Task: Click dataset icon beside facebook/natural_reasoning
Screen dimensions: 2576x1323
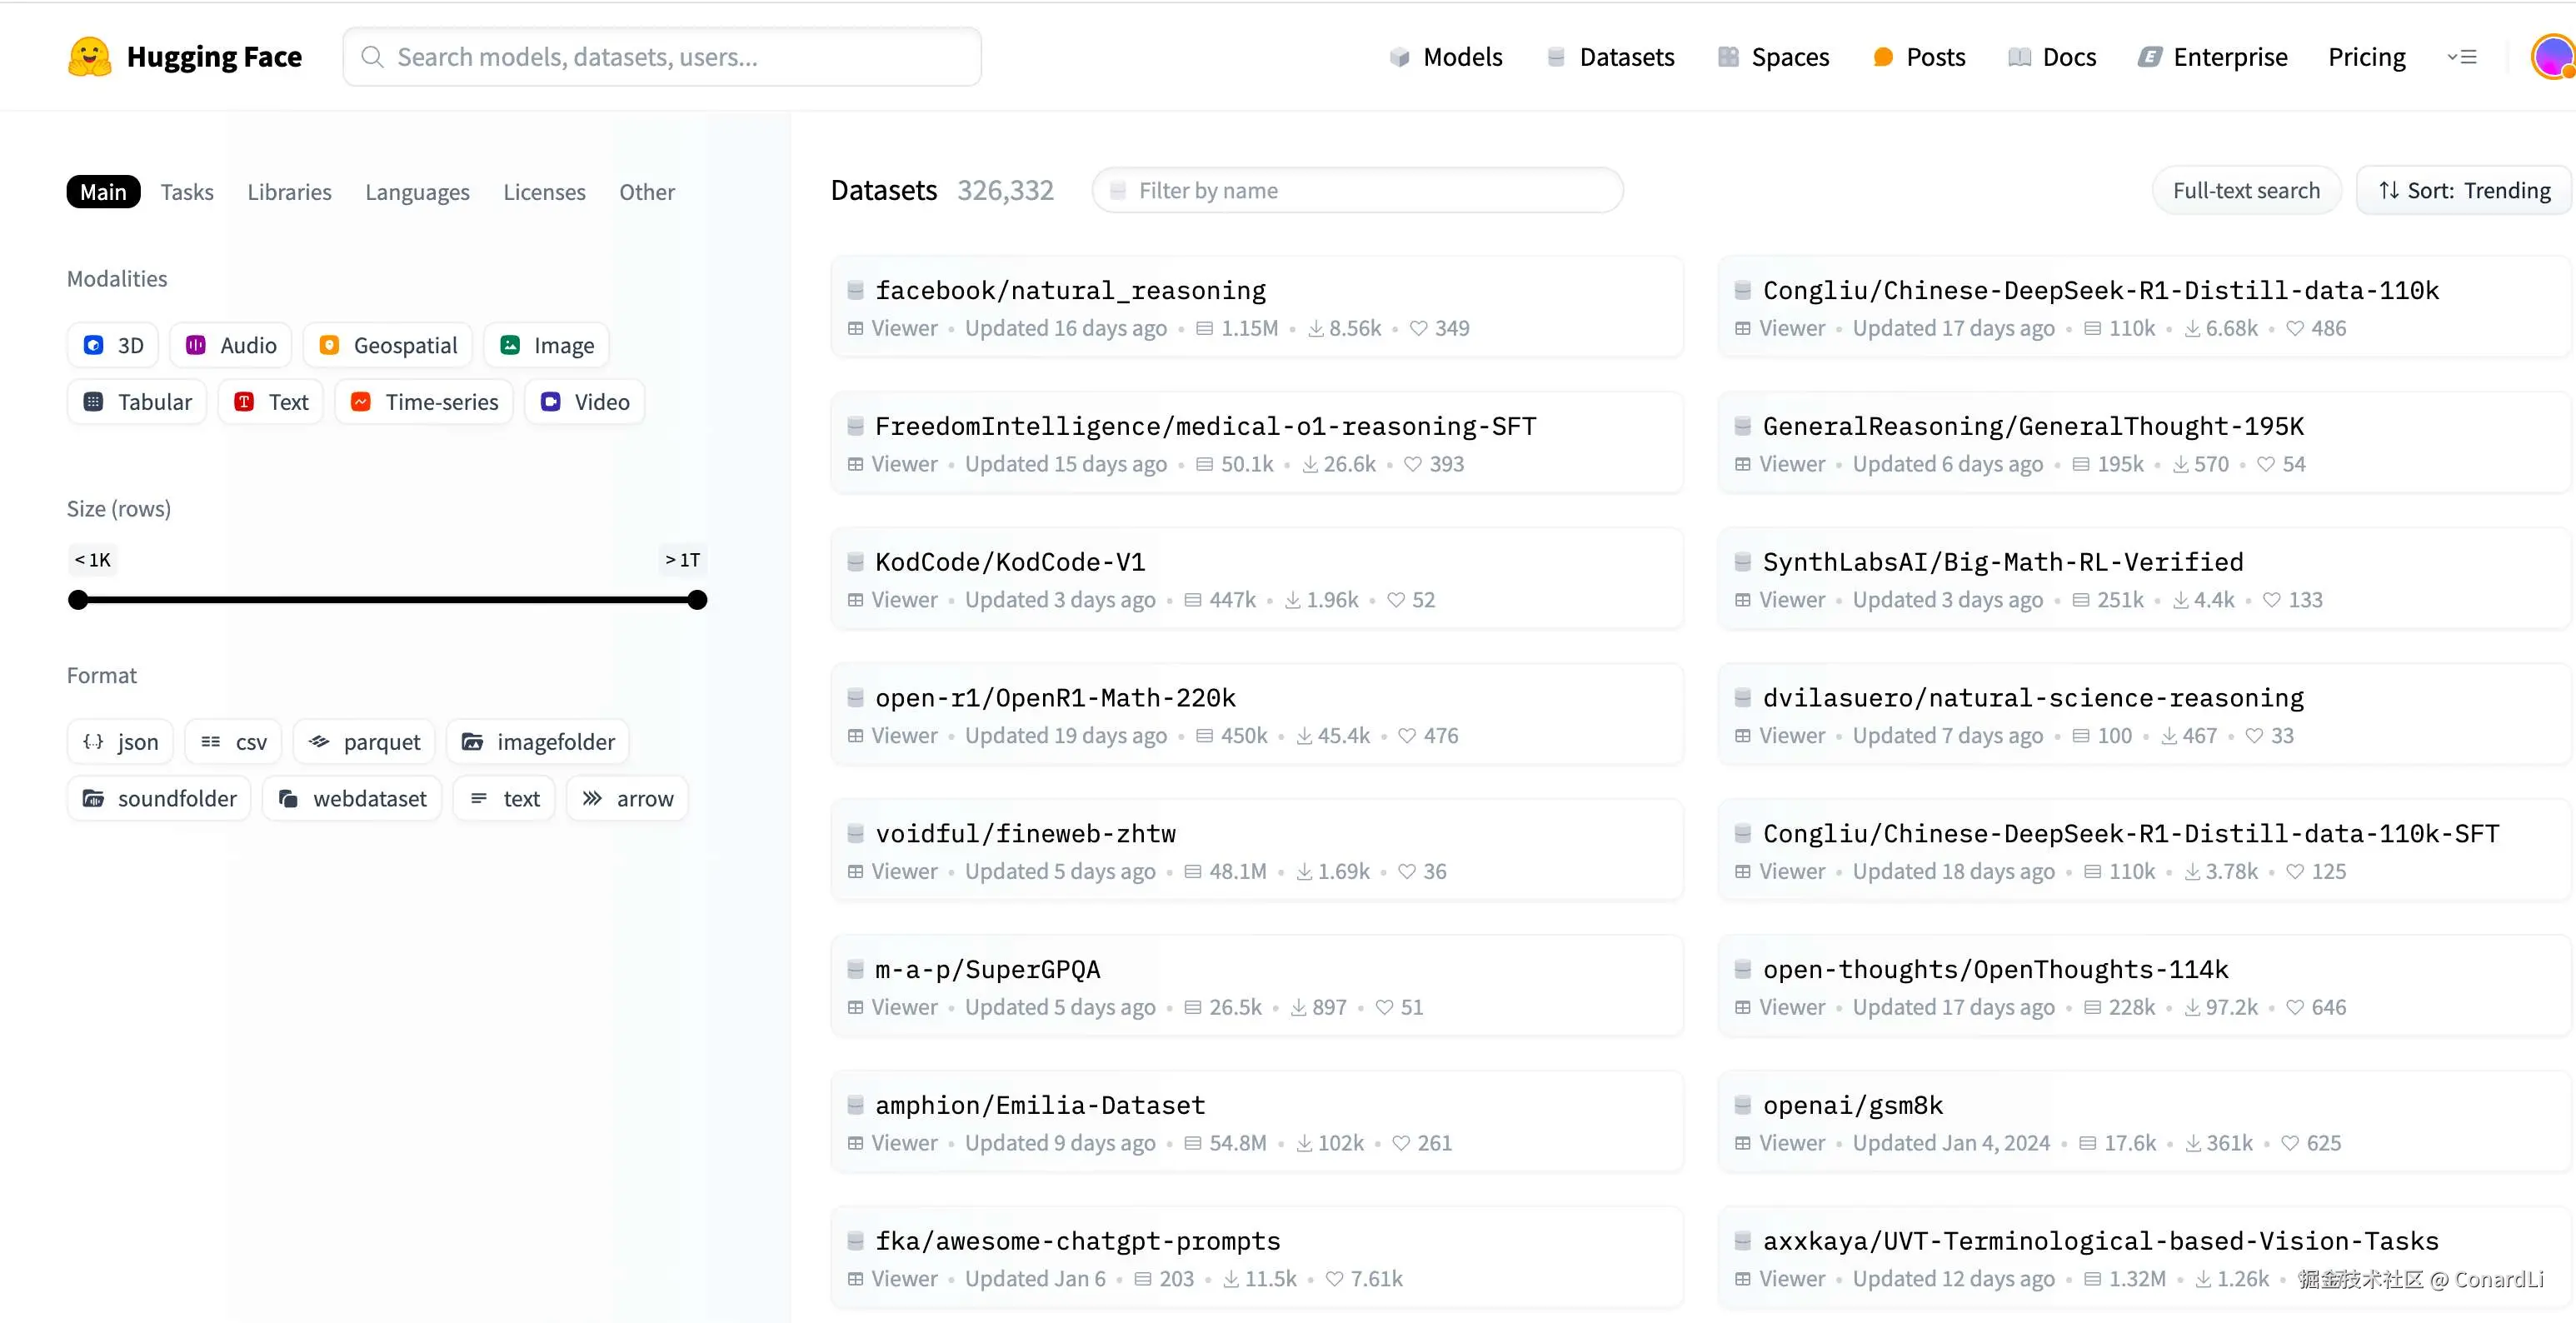Action: (855, 291)
